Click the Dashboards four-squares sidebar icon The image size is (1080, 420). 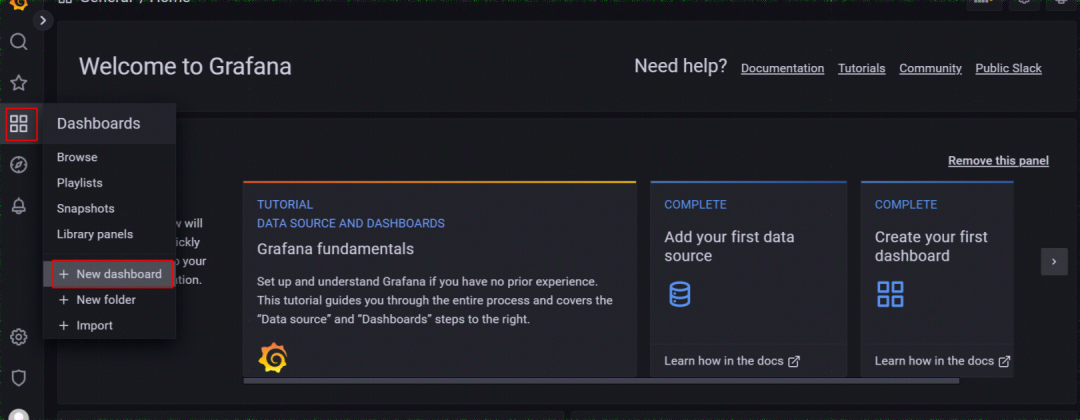tap(19, 125)
